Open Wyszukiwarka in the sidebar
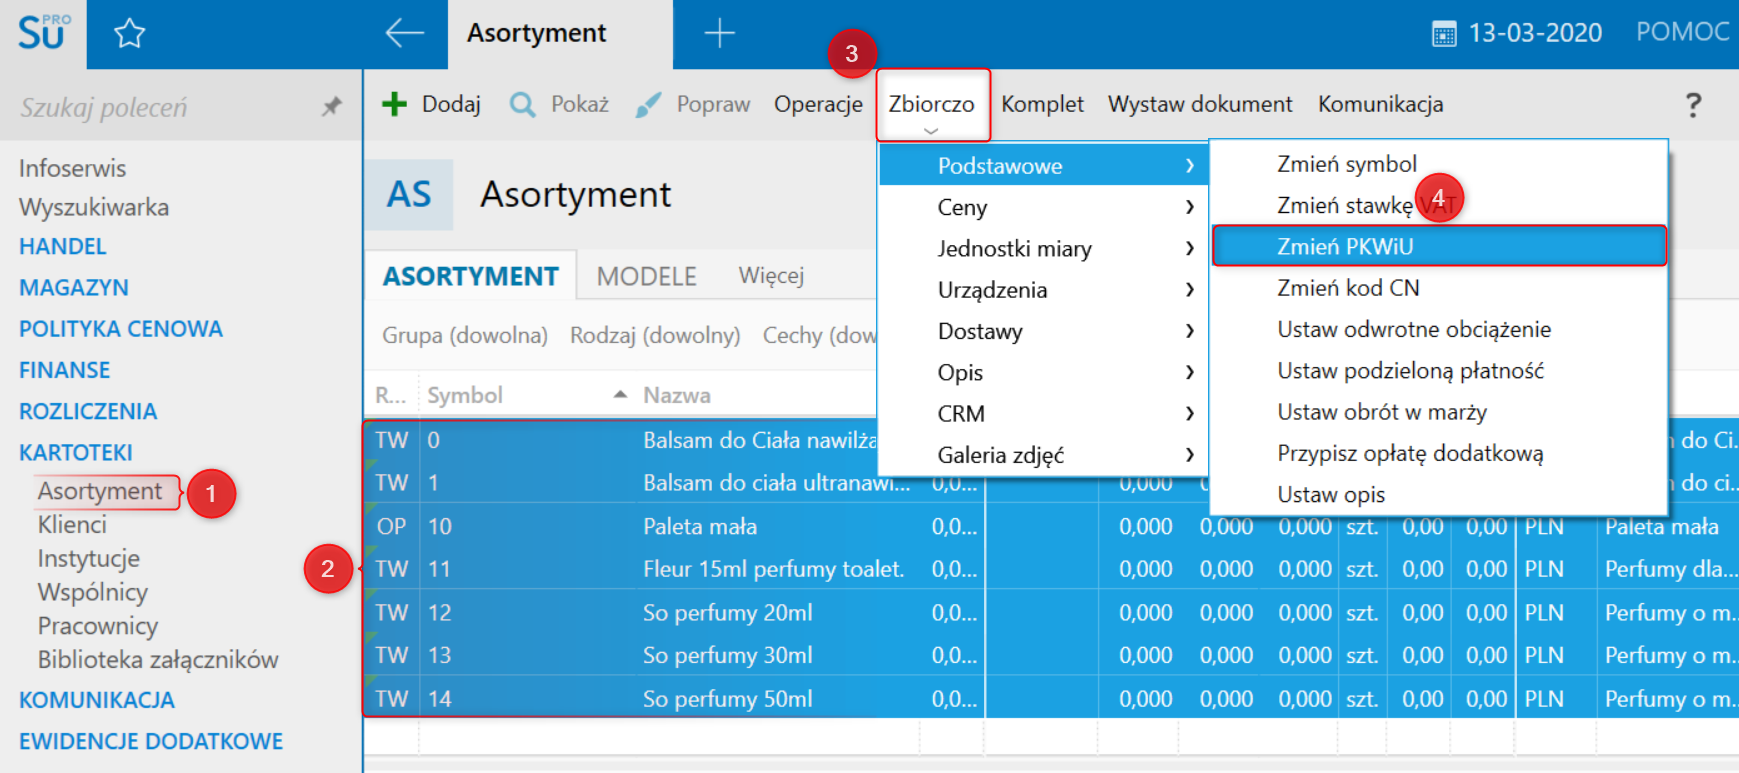Viewport: 1739px width, 773px height. (94, 207)
